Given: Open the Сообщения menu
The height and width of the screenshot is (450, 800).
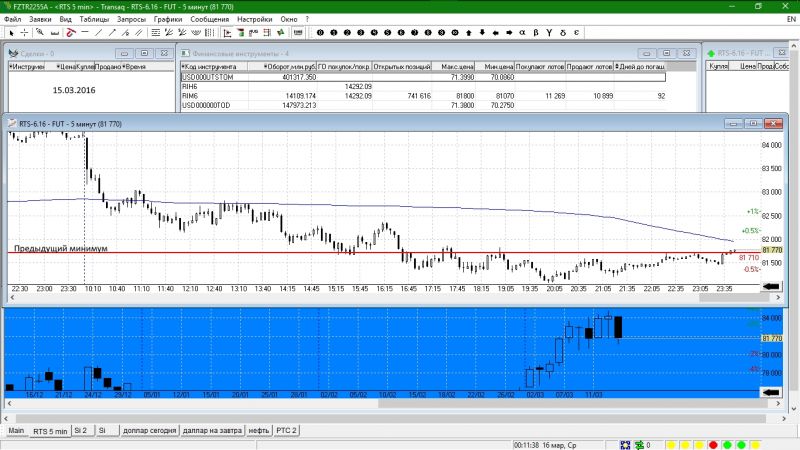Looking at the screenshot, I should pyautogui.click(x=210, y=19).
